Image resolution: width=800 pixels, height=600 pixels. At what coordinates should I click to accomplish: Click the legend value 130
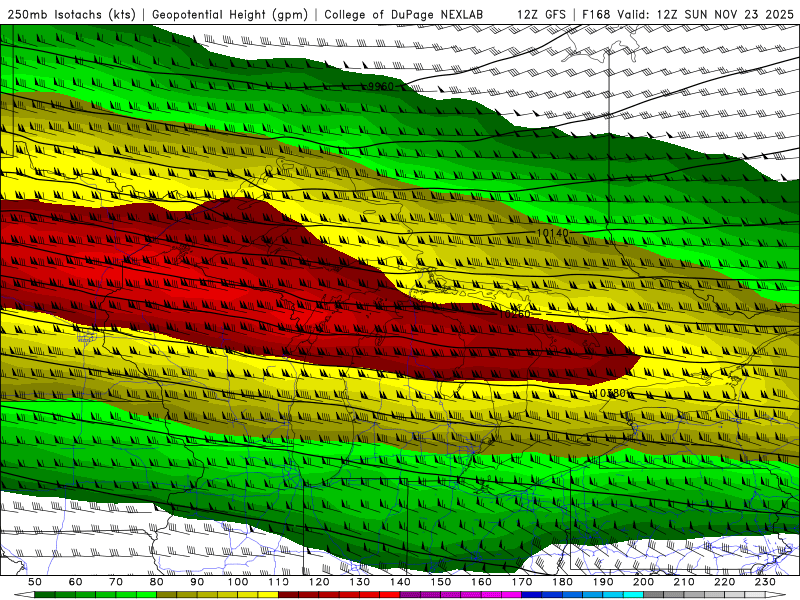(x=360, y=582)
